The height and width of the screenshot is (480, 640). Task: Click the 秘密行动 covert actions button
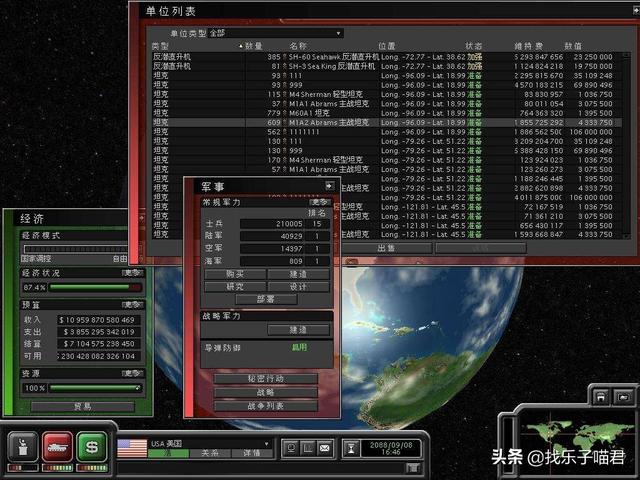(x=265, y=379)
